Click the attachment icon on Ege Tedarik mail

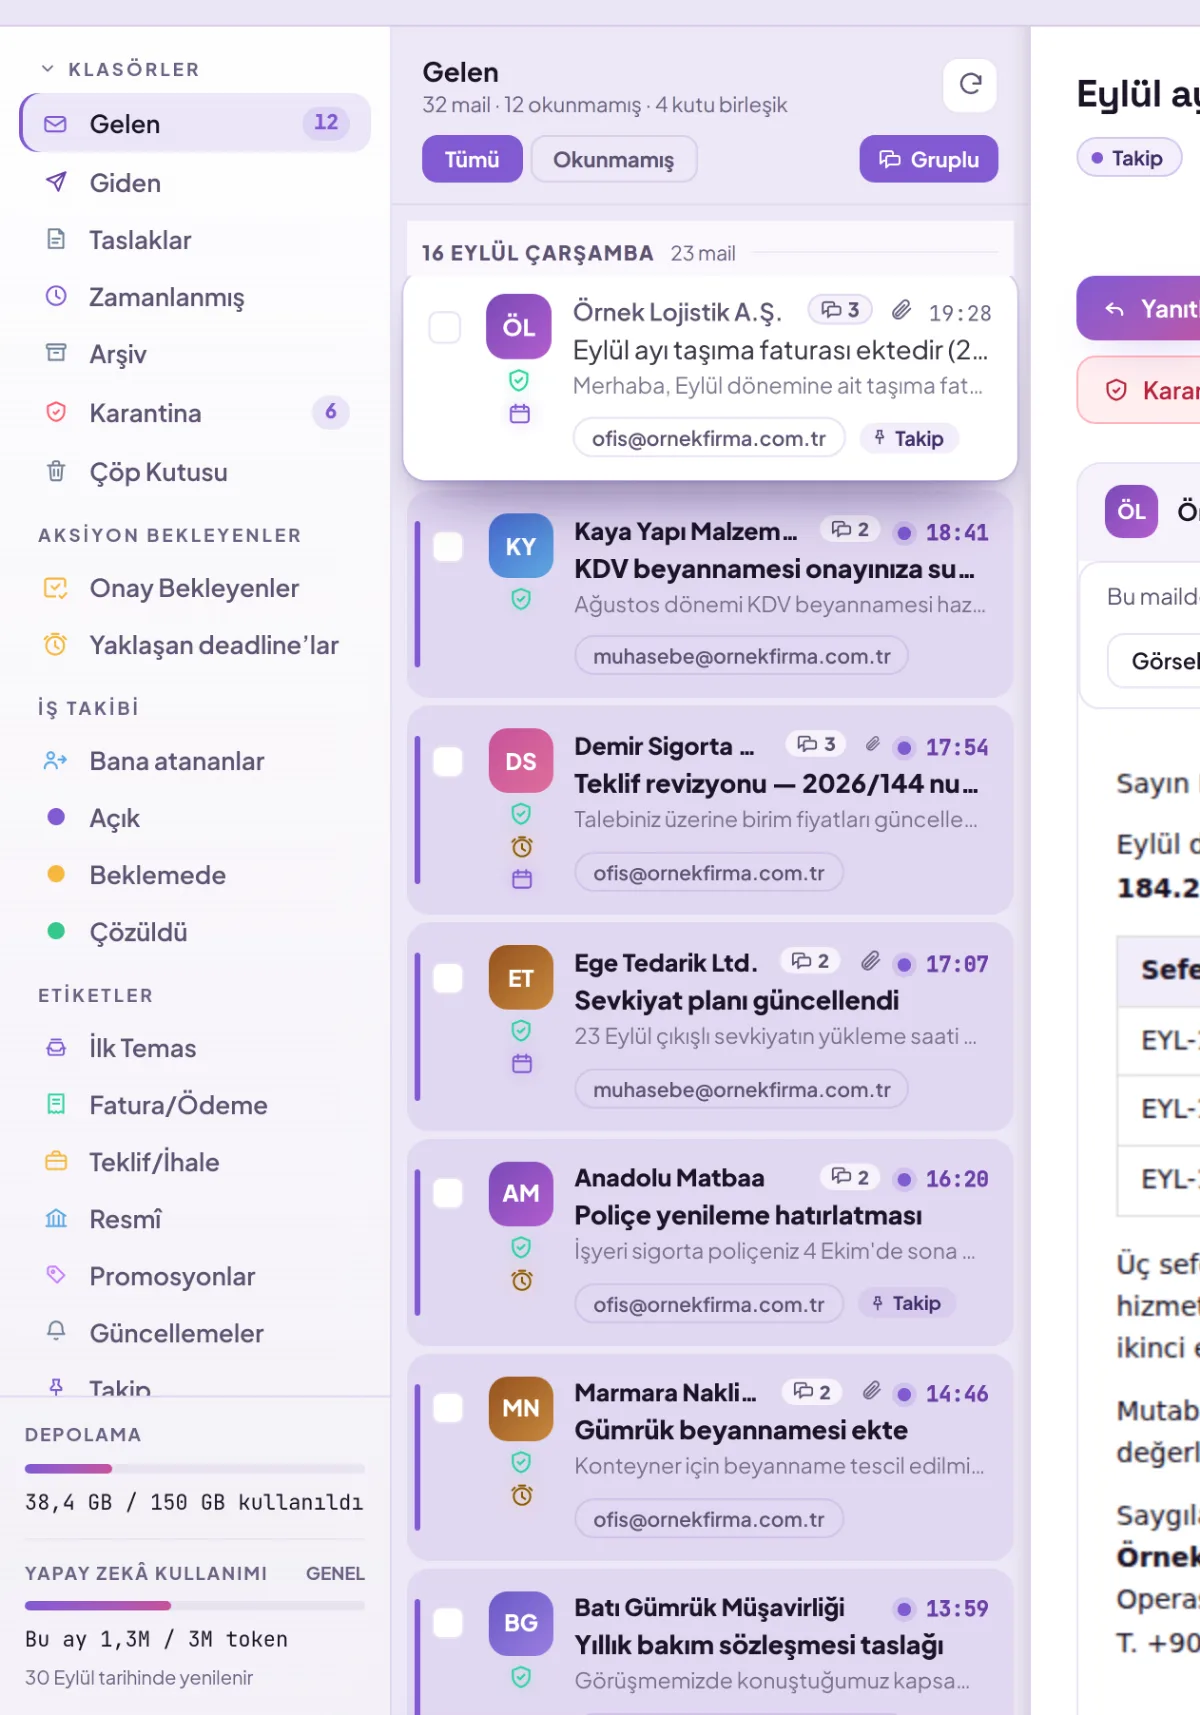pos(871,961)
